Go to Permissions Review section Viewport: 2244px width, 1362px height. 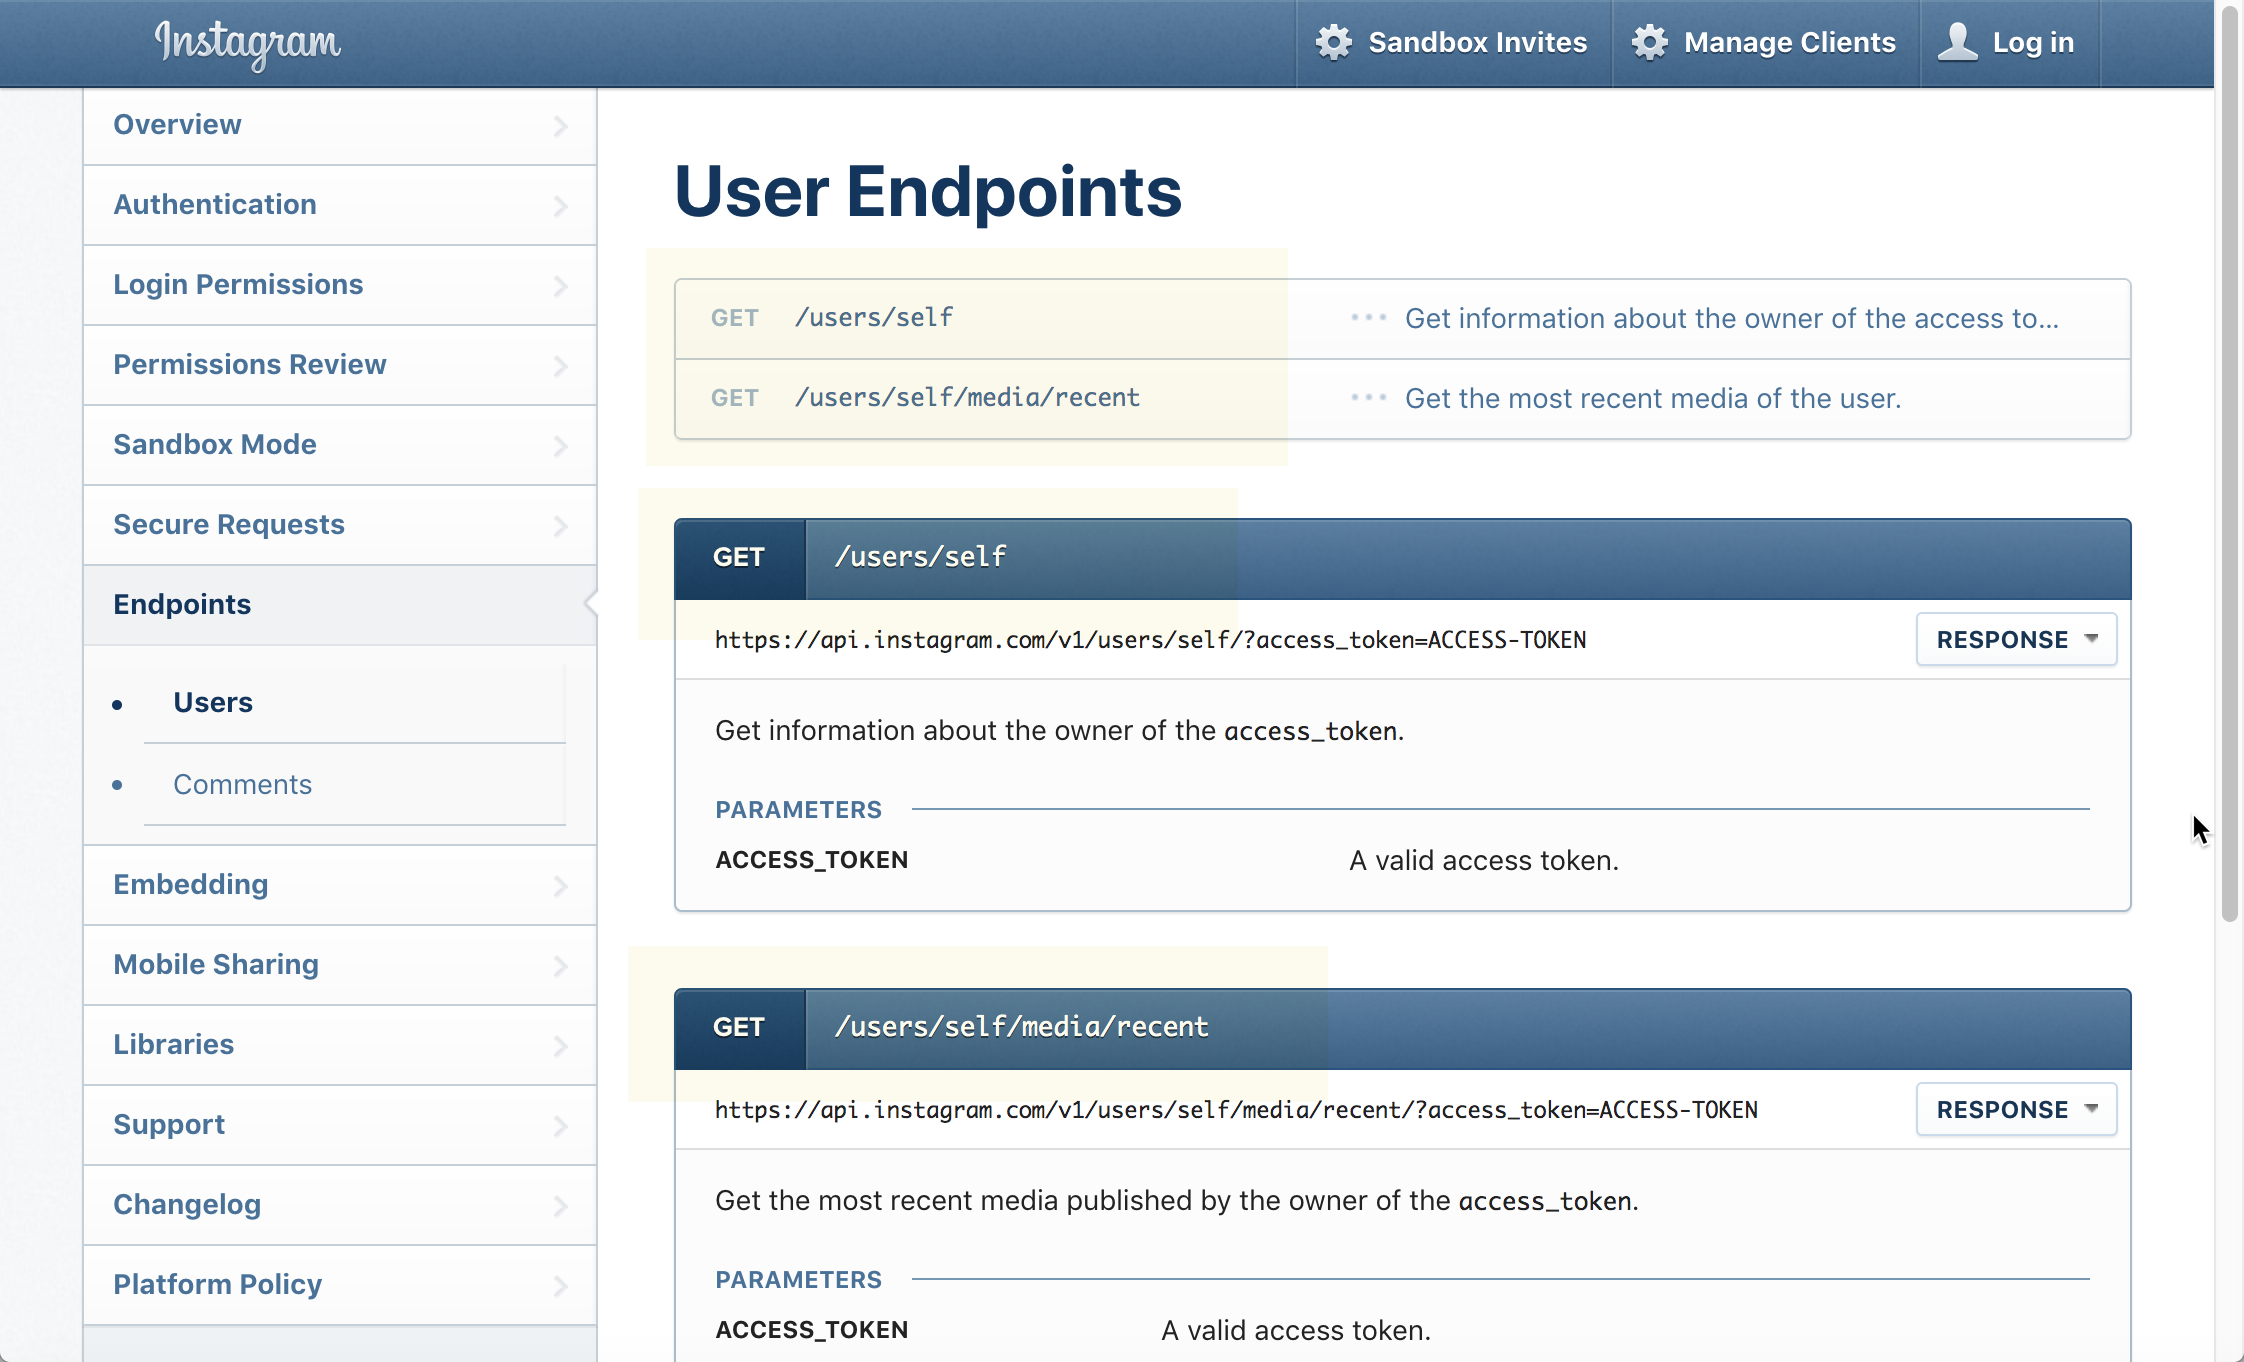point(340,365)
